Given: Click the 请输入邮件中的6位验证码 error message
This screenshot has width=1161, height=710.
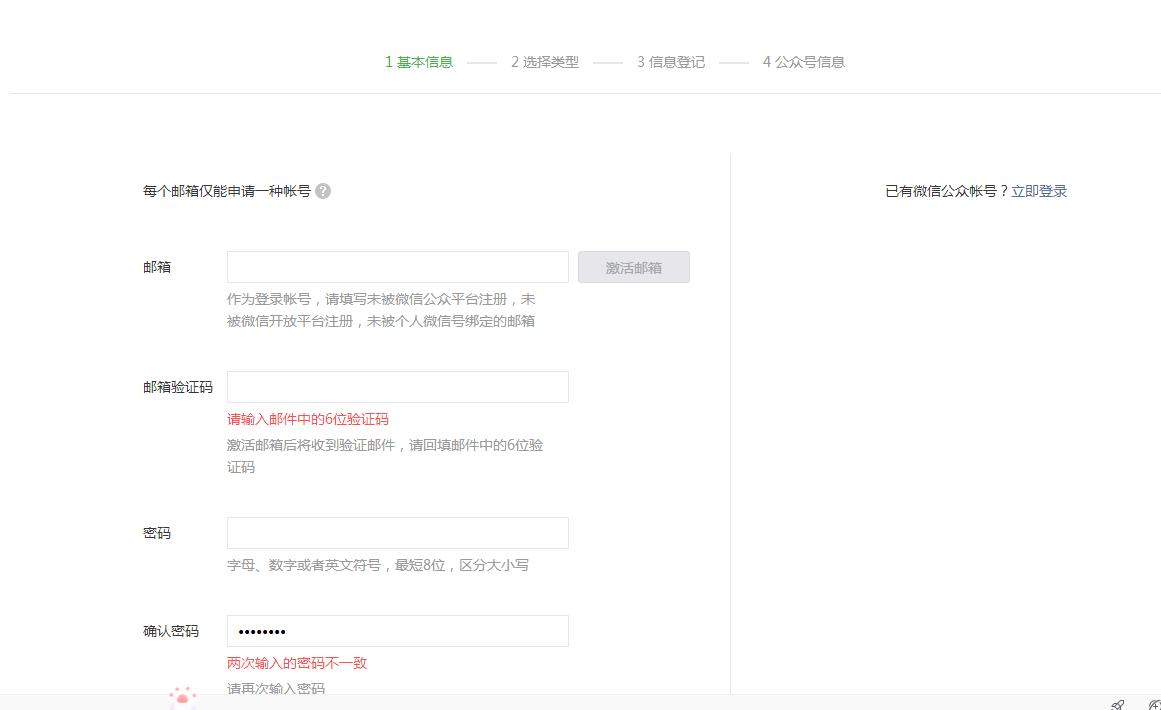Looking at the screenshot, I should click(307, 419).
